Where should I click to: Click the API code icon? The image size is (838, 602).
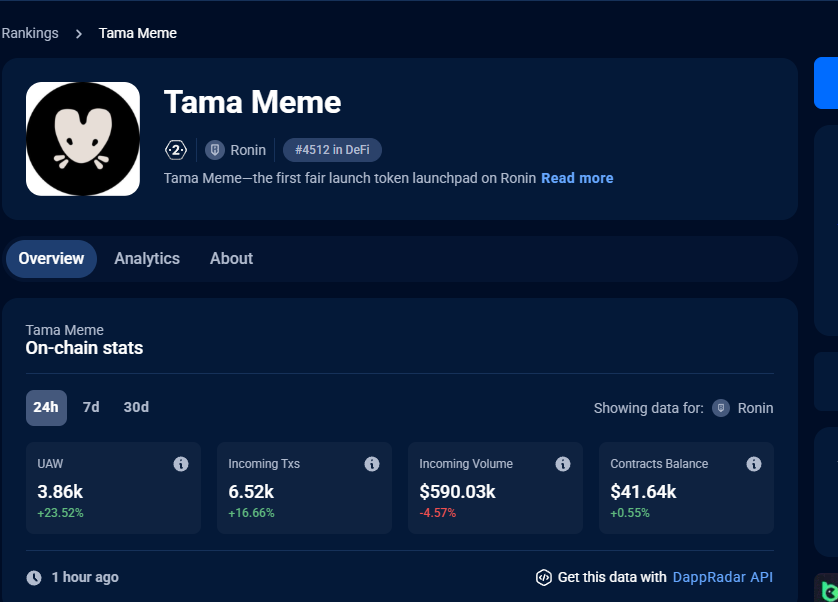544,578
